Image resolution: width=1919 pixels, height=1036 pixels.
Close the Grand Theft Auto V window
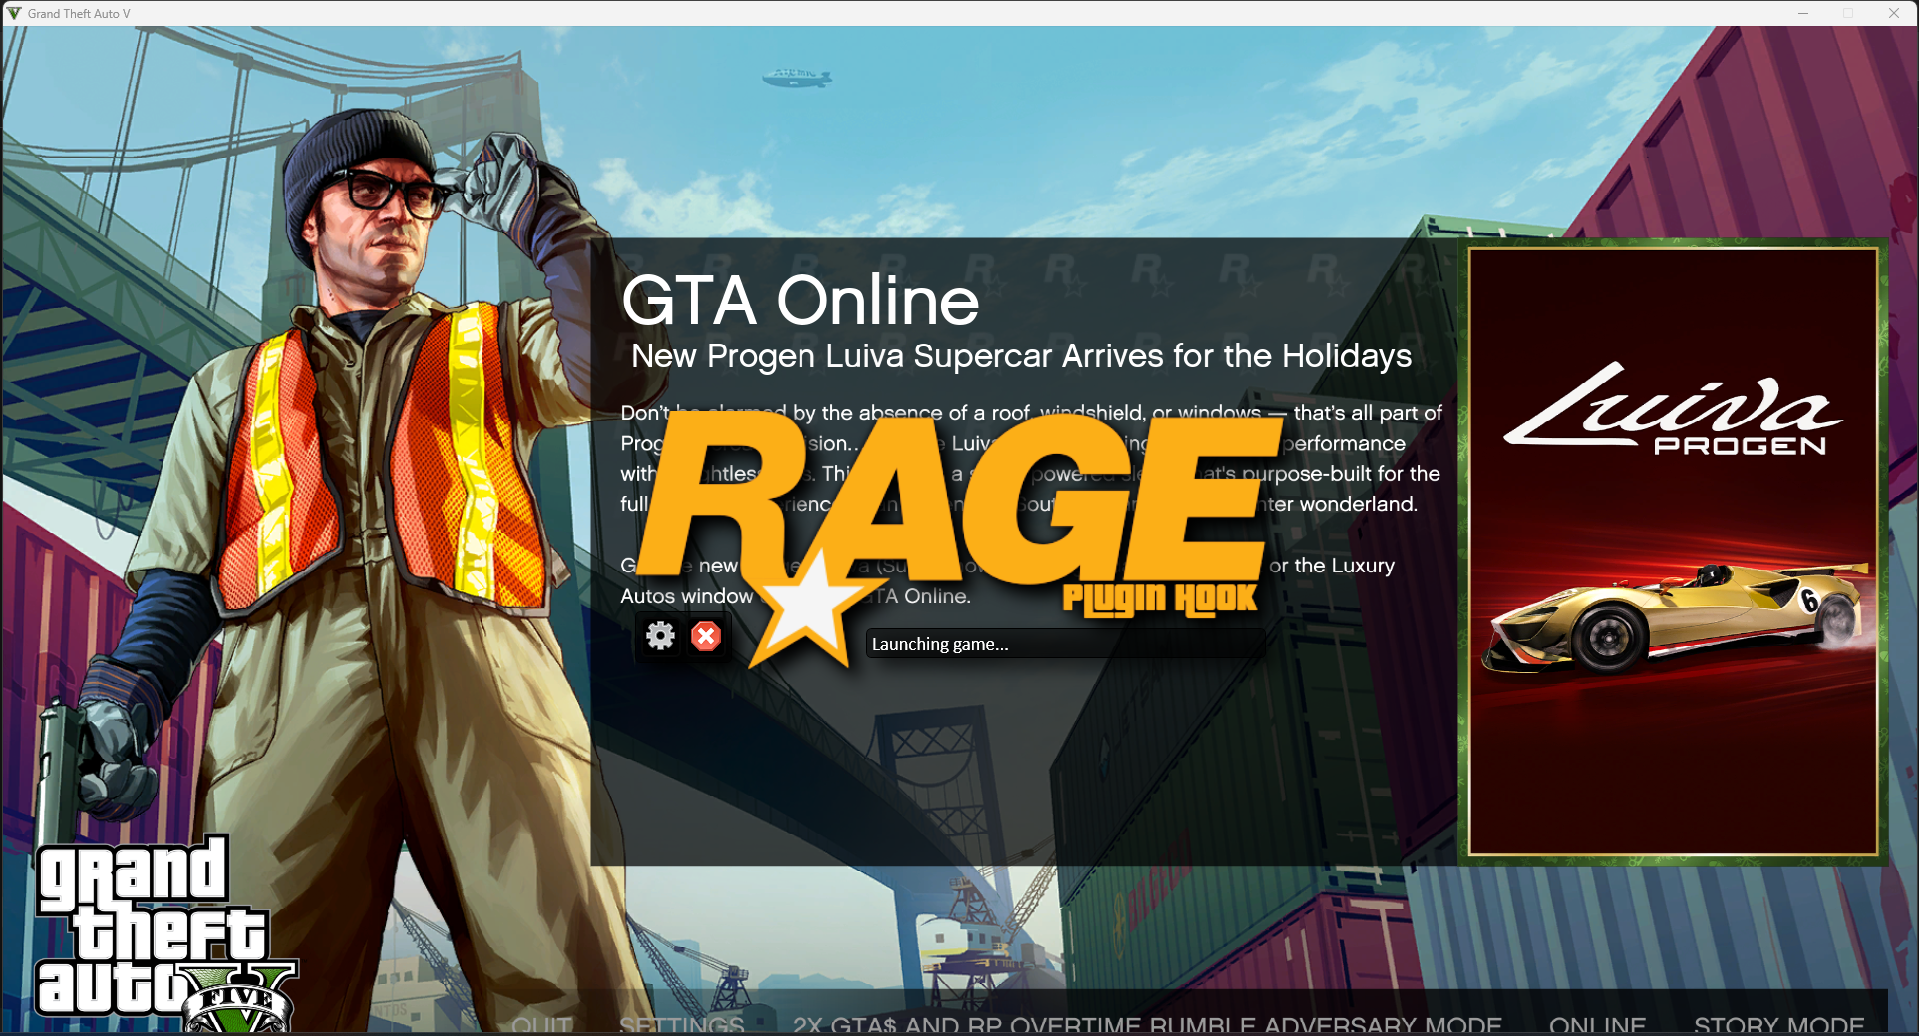[1894, 13]
